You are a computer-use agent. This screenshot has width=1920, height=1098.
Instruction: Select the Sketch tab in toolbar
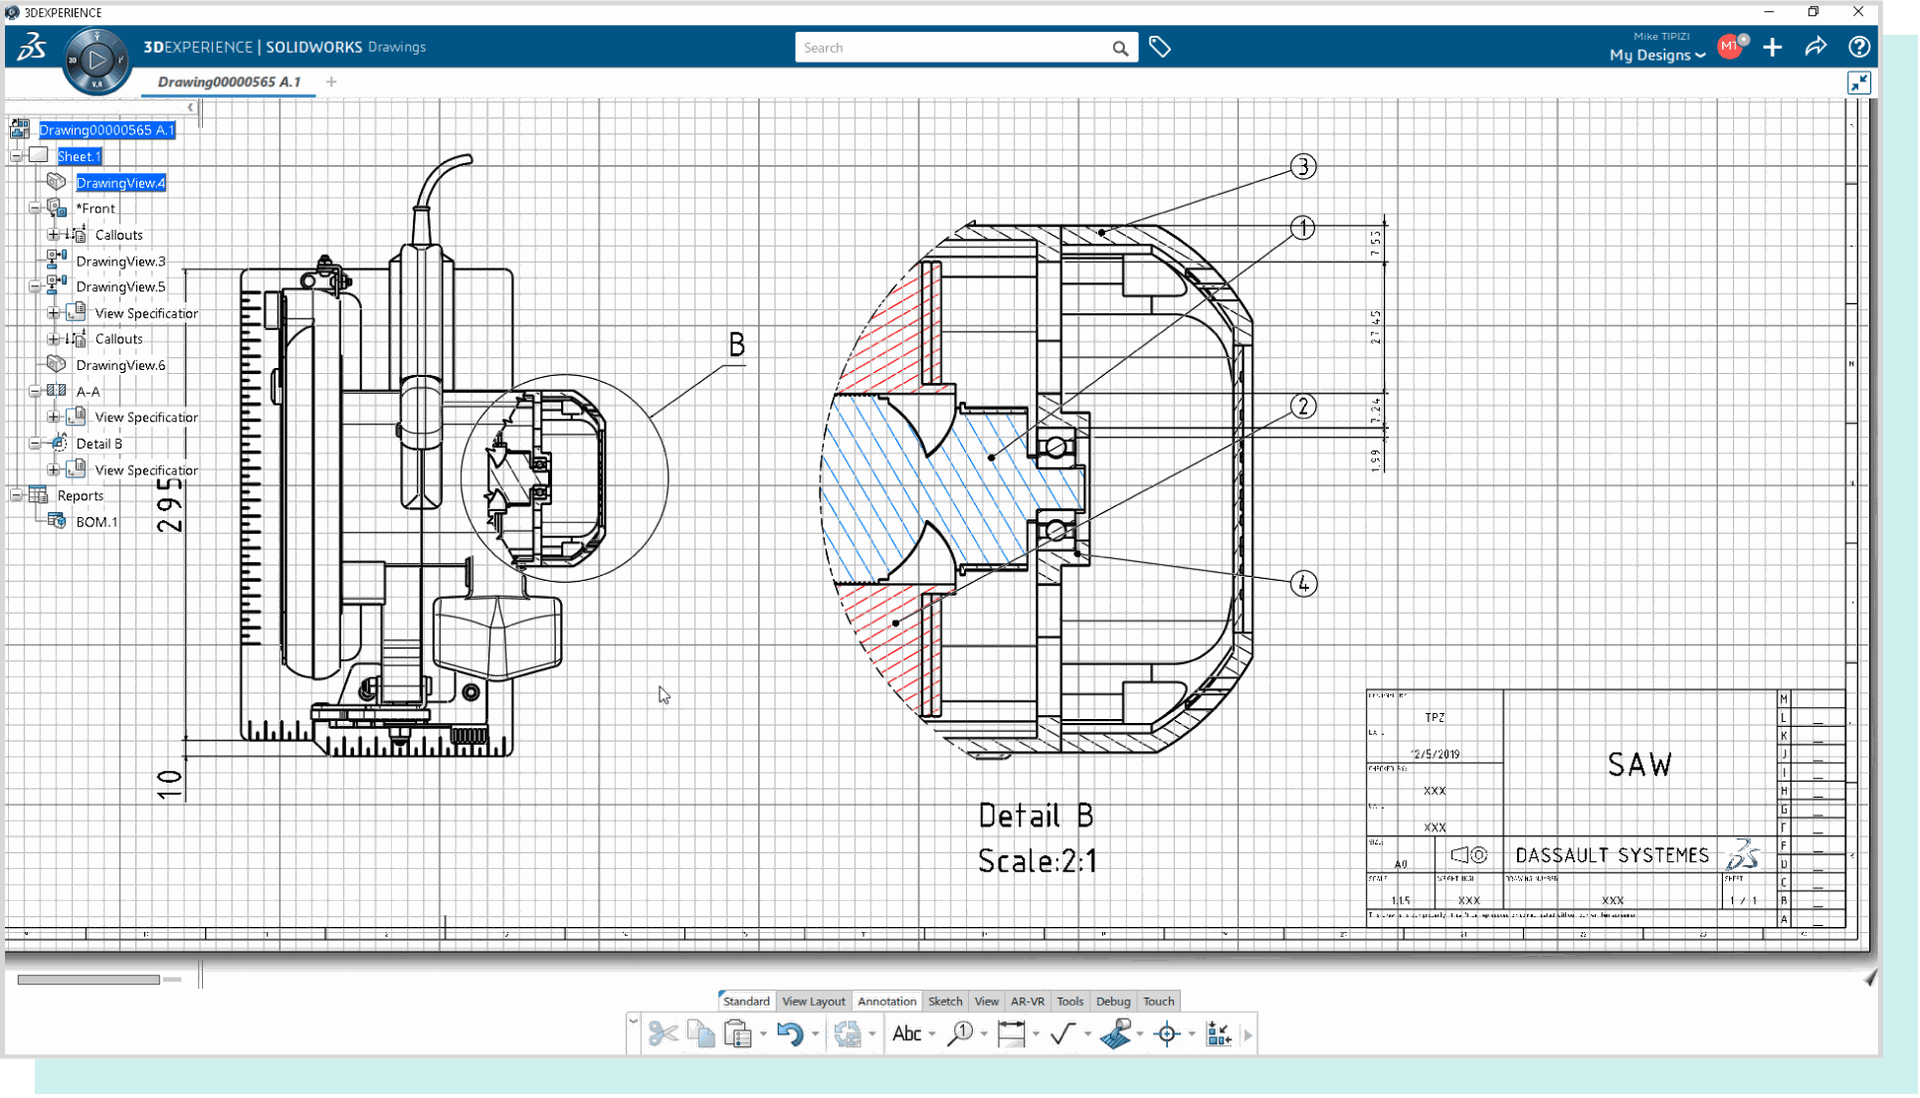coord(944,1000)
